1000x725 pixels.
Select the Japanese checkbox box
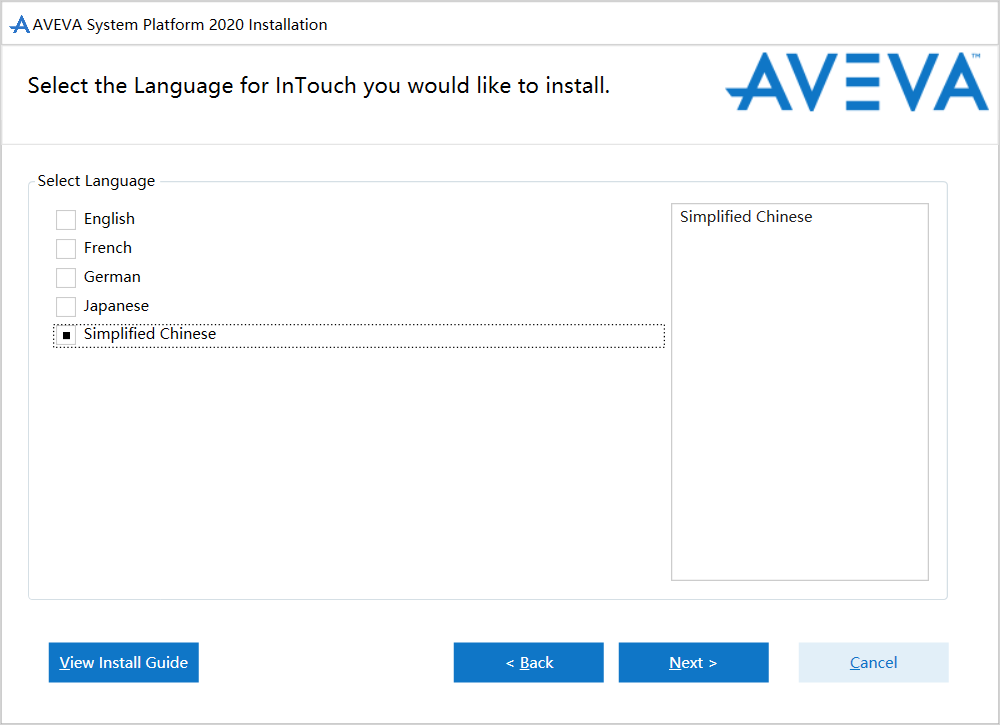click(x=66, y=307)
